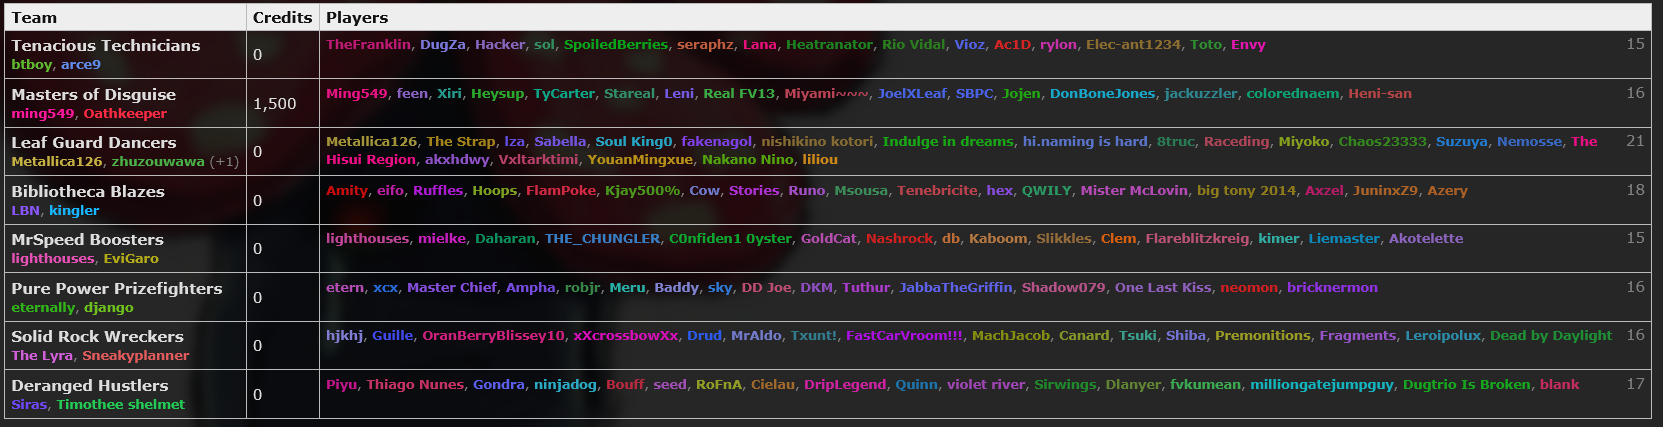
Task: Click player name Tenebricite
Action: [937, 190]
